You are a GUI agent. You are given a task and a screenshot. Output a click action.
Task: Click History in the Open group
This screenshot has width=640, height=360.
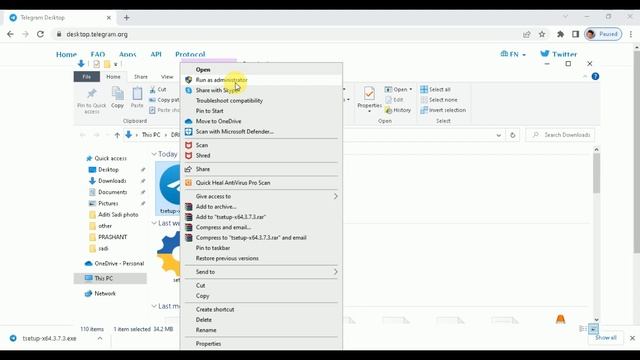(398, 110)
